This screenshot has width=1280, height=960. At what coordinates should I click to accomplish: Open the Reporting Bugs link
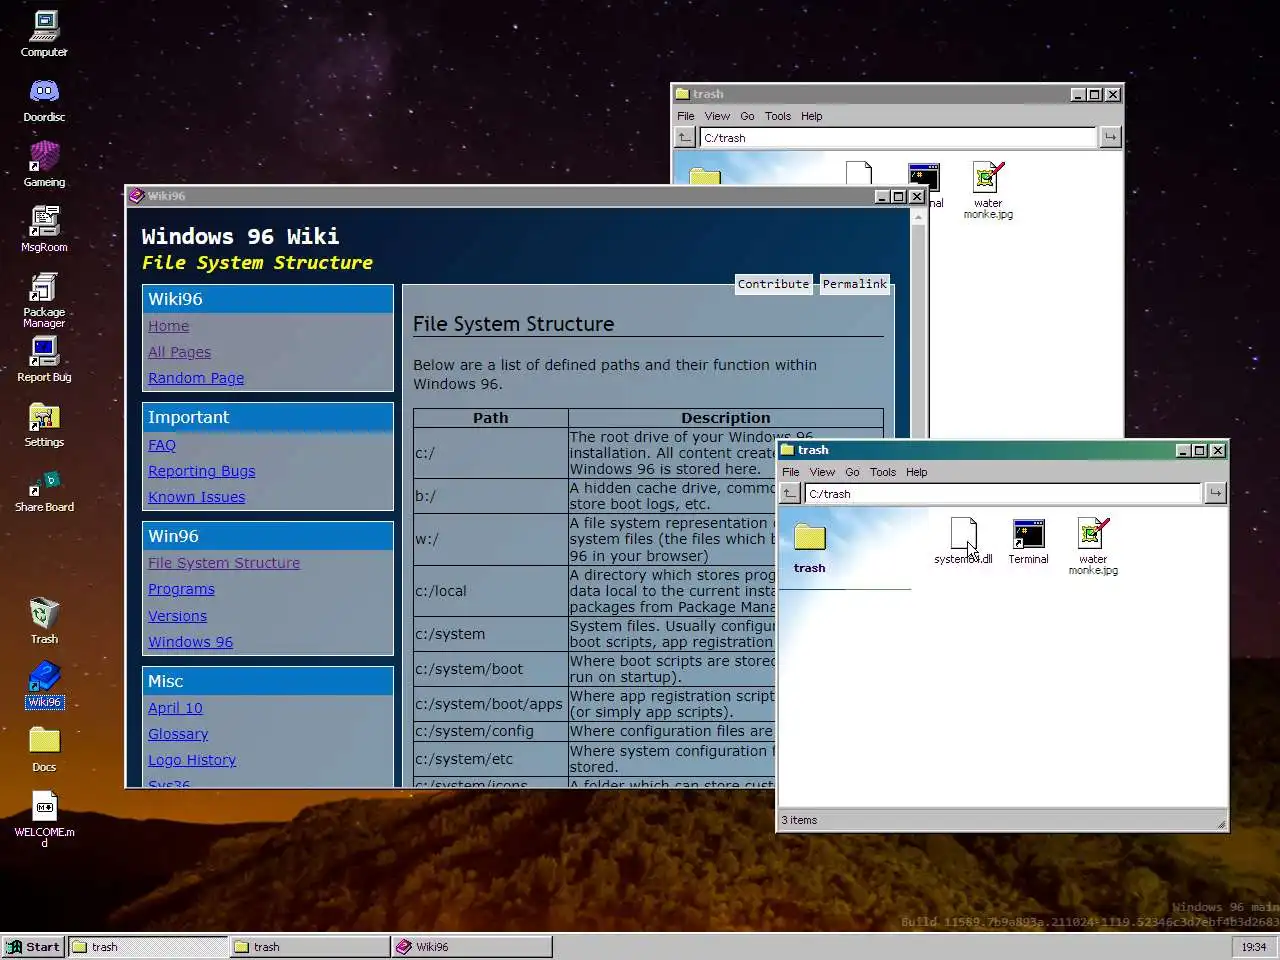201,471
